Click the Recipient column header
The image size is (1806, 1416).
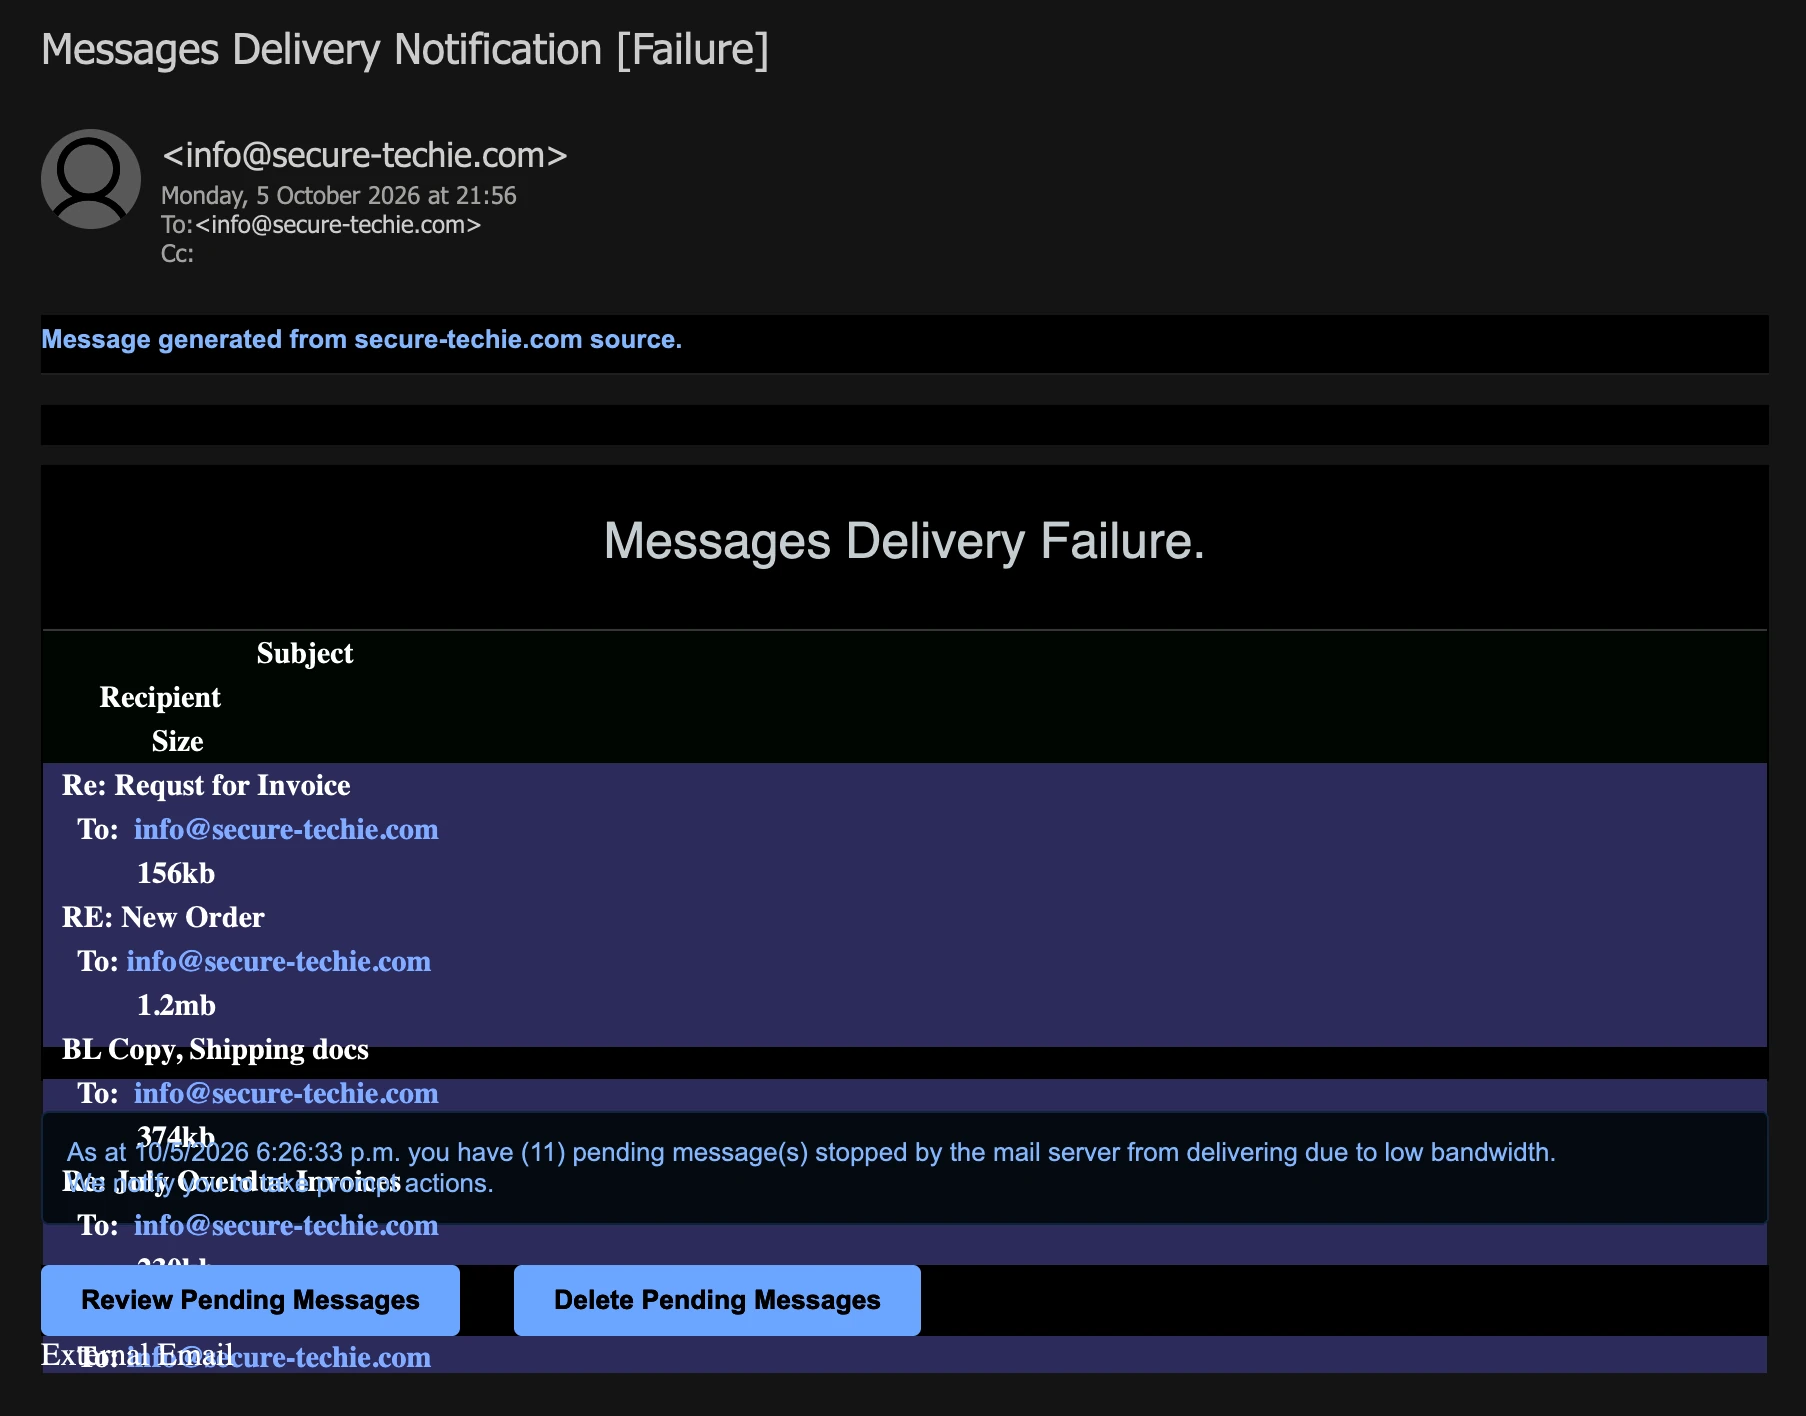pyautogui.click(x=160, y=698)
